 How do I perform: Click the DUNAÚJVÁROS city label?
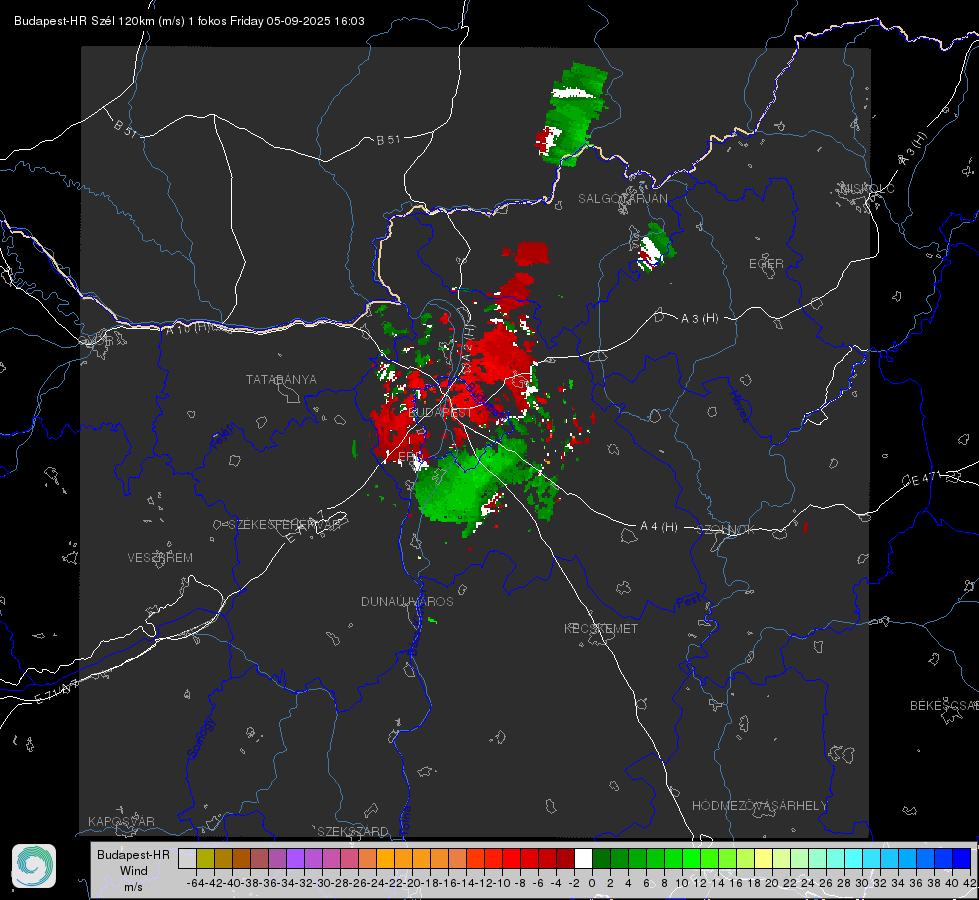point(407,601)
